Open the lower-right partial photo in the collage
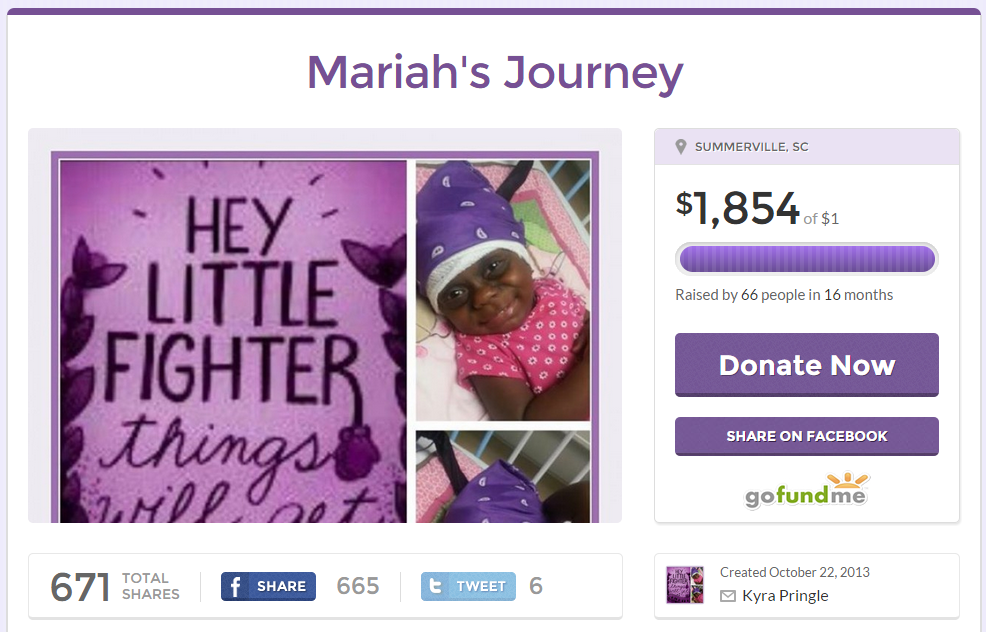Viewport: 986px width, 632px height. click(503, 477)
